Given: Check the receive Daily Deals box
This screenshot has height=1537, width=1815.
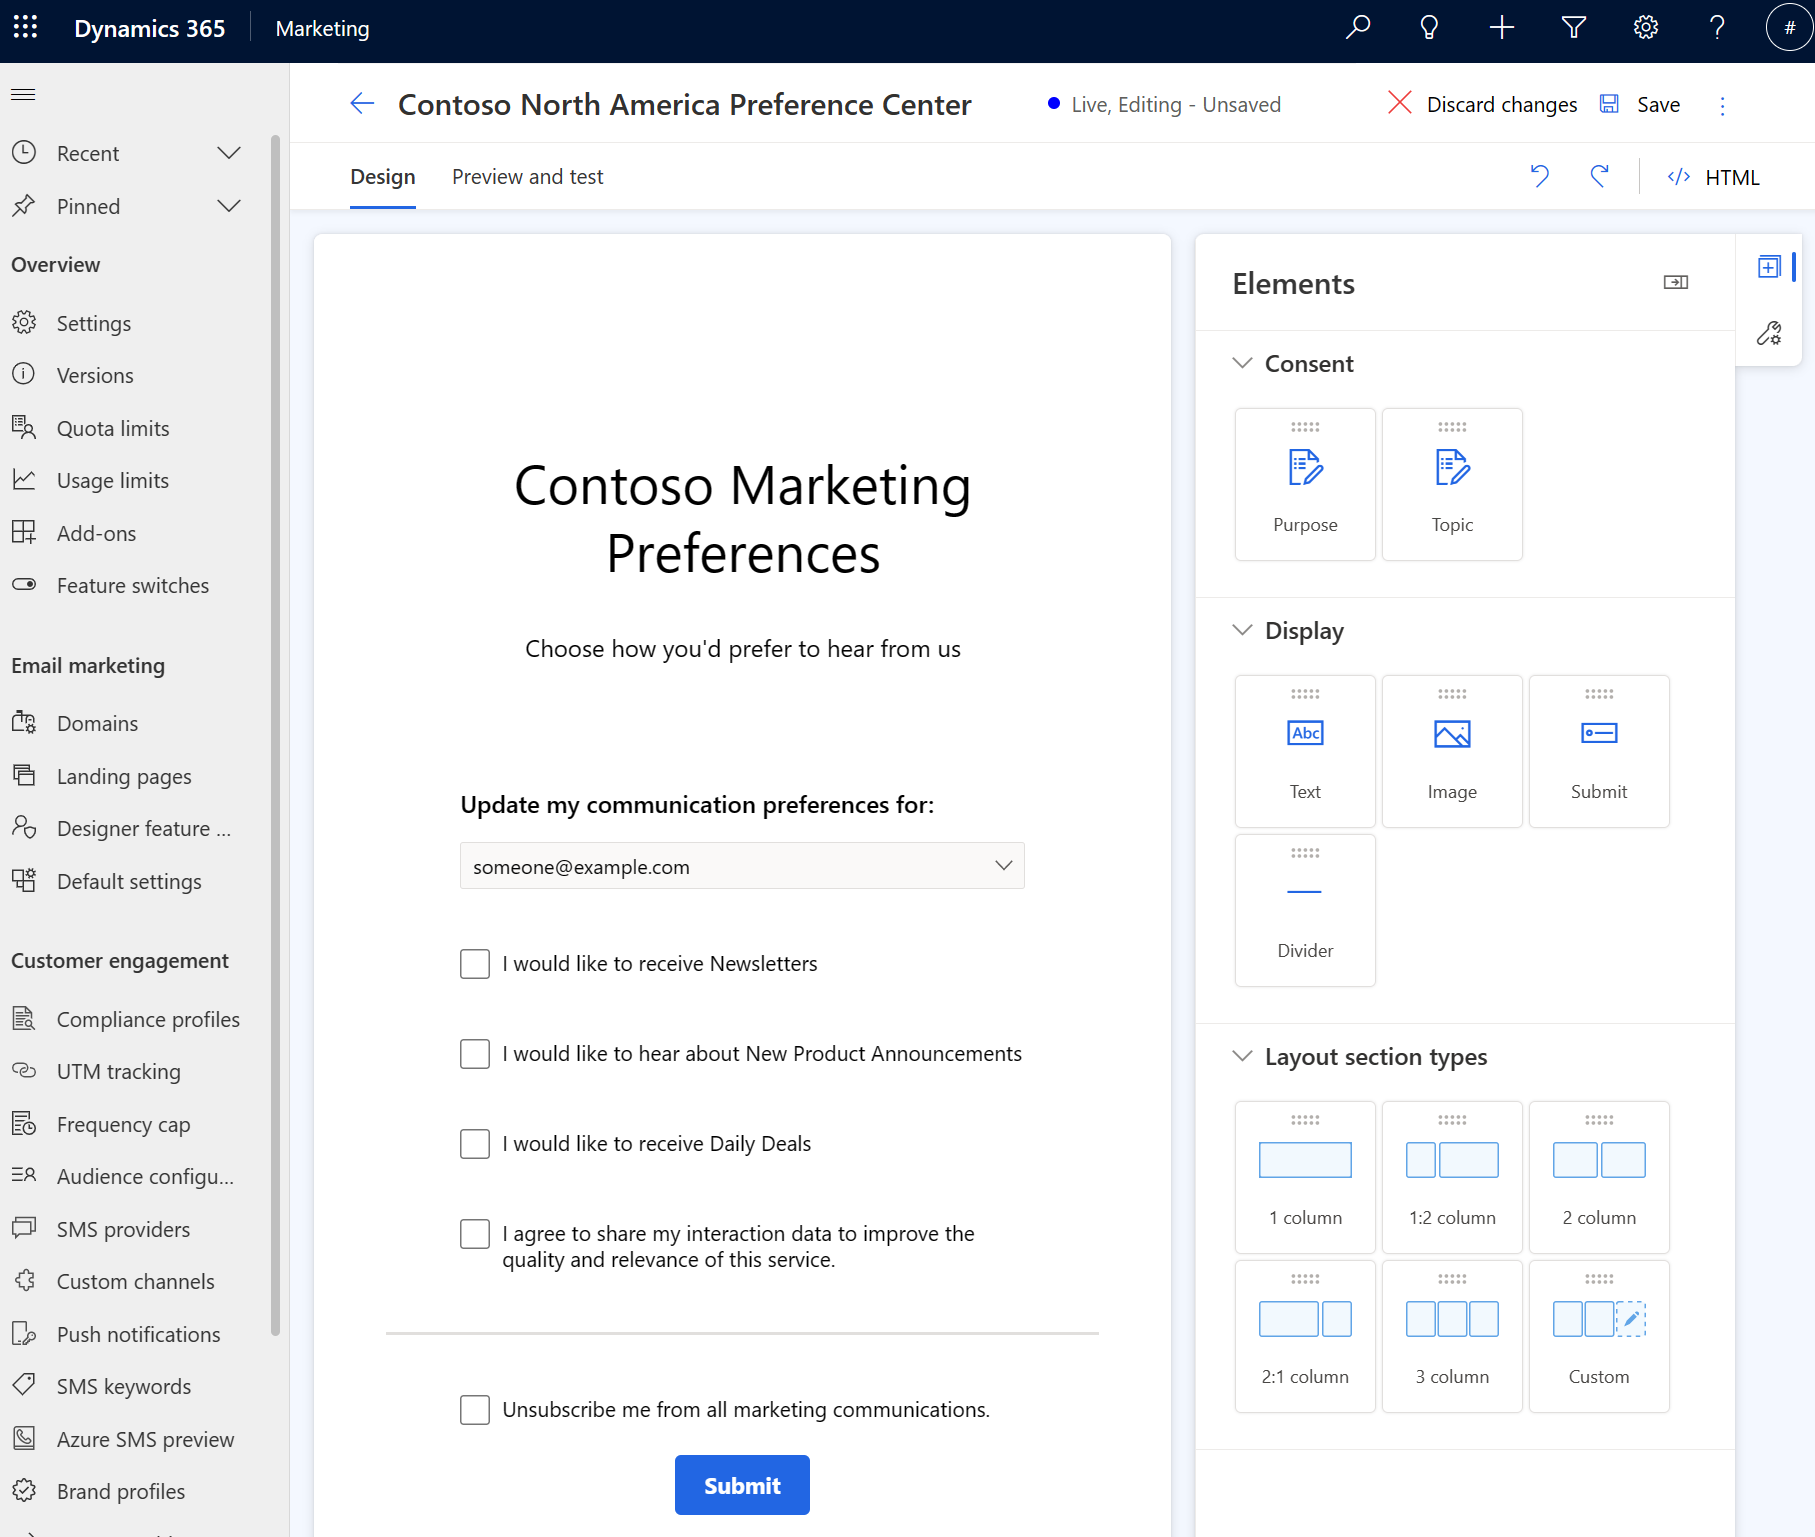Looking at the screenshot, I should (x=475, y=1144).
